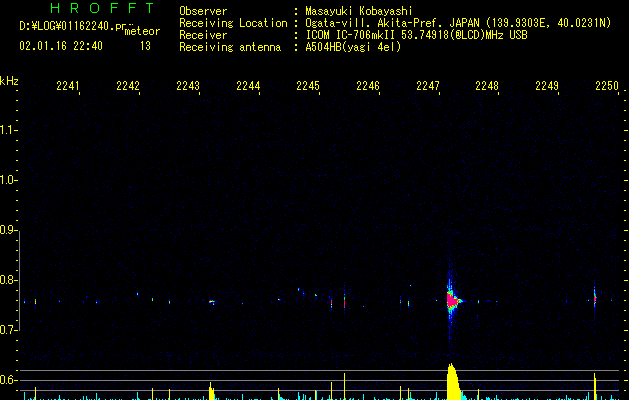
Task: Click the 2248 time axis marker
Action: (x=487, y=86)
